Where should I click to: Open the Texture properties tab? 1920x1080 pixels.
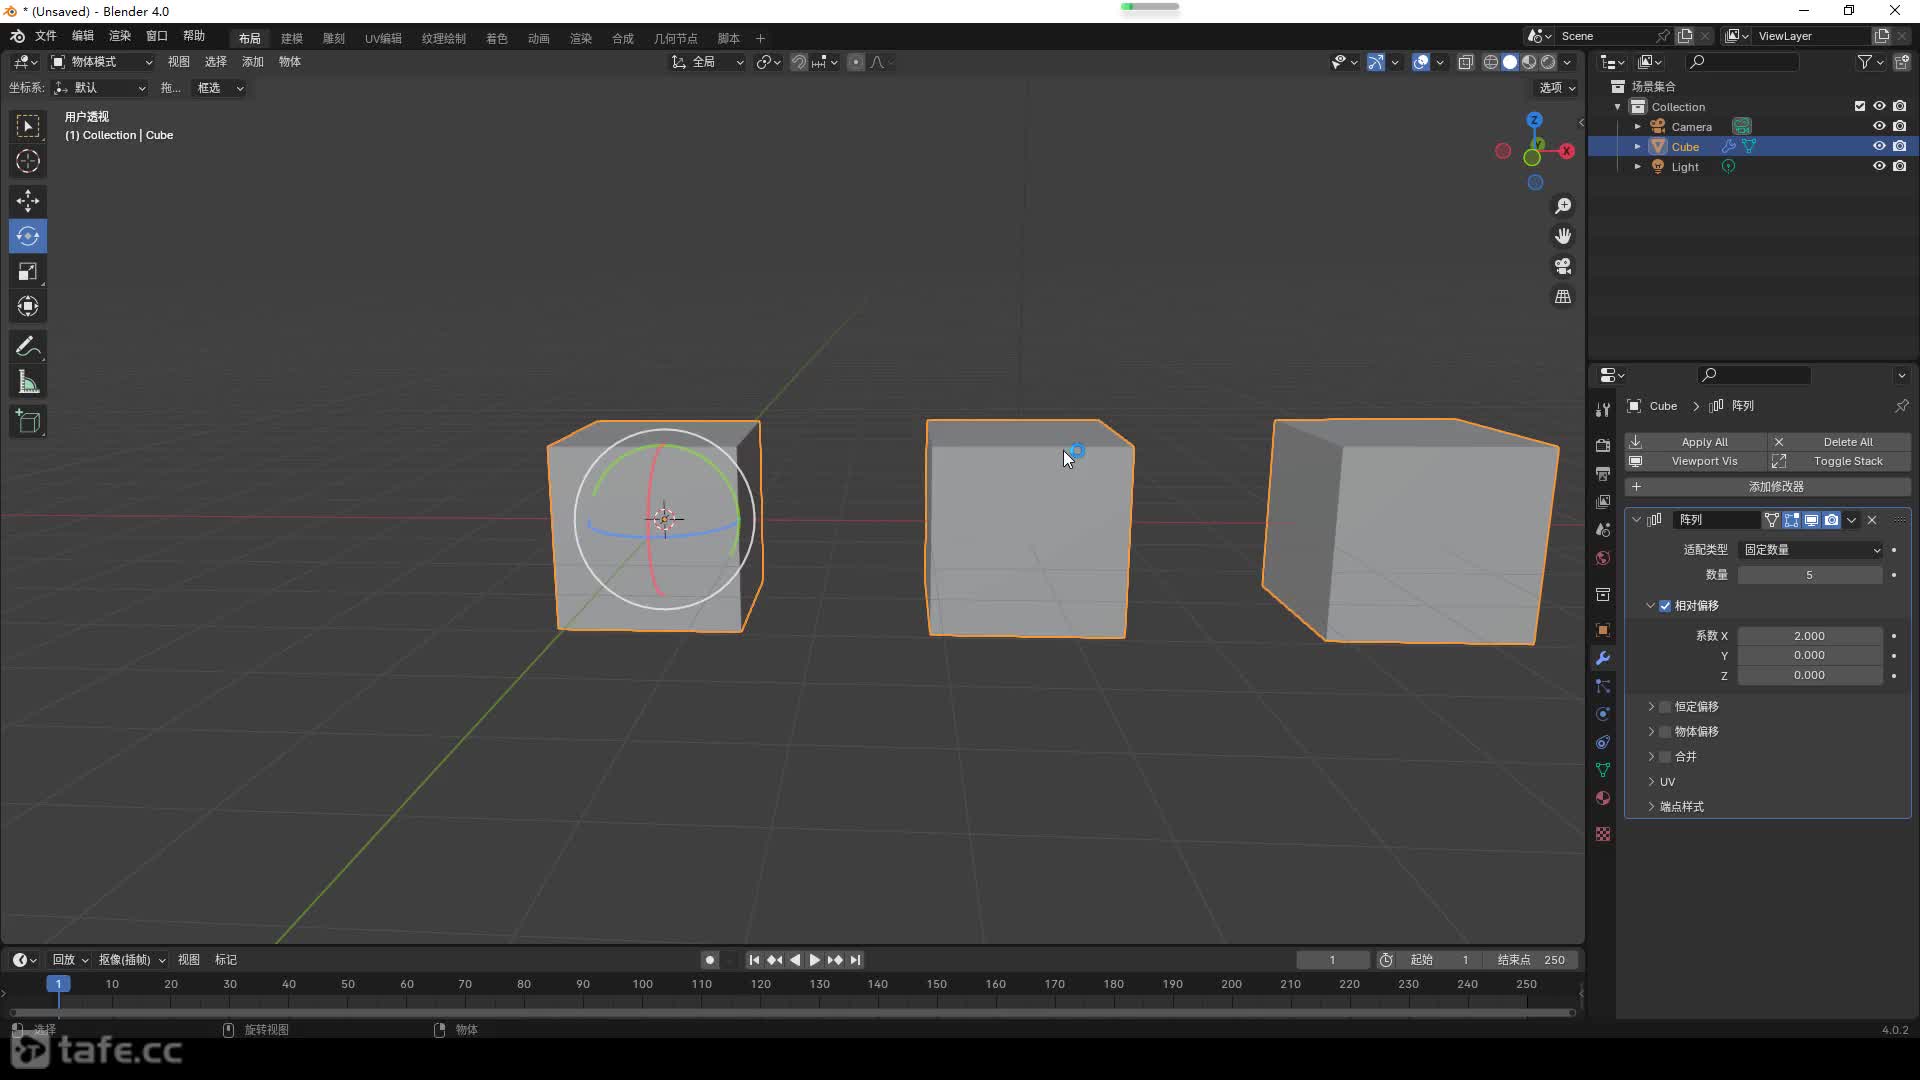click(1603, 834)
